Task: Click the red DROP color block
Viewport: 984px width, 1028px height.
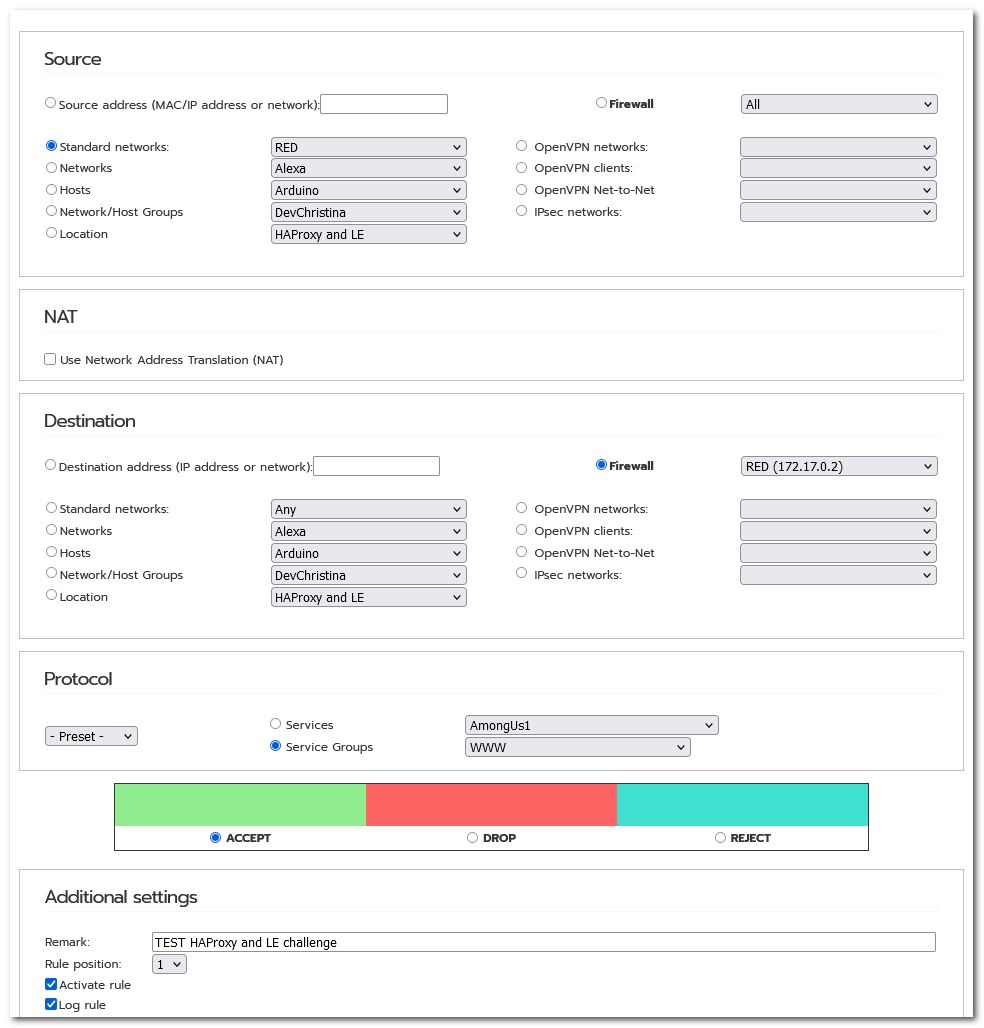Action: coord(491,804)
